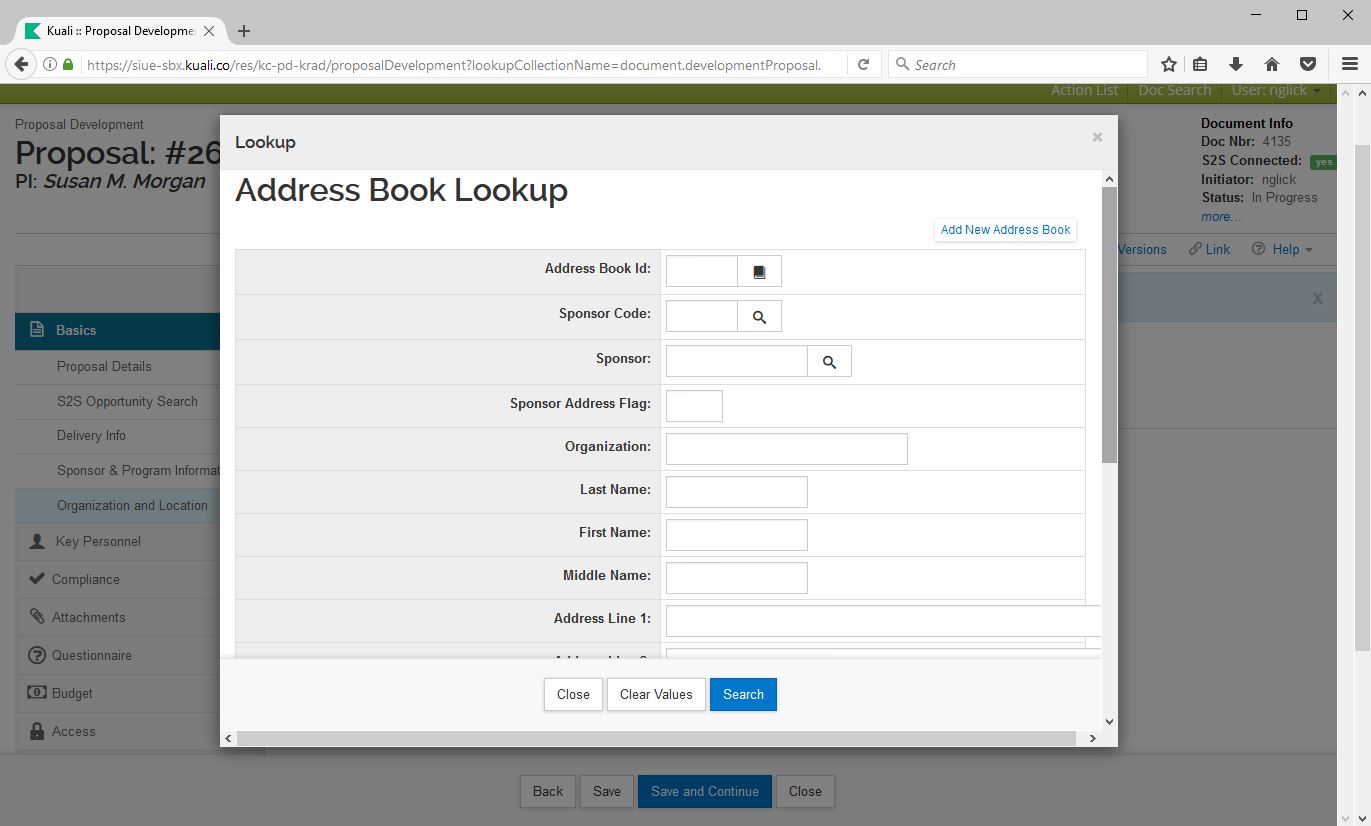Click the Address Book Id lookup book icon
This screenshot has height=826, width=1371.
pos(759,272)
